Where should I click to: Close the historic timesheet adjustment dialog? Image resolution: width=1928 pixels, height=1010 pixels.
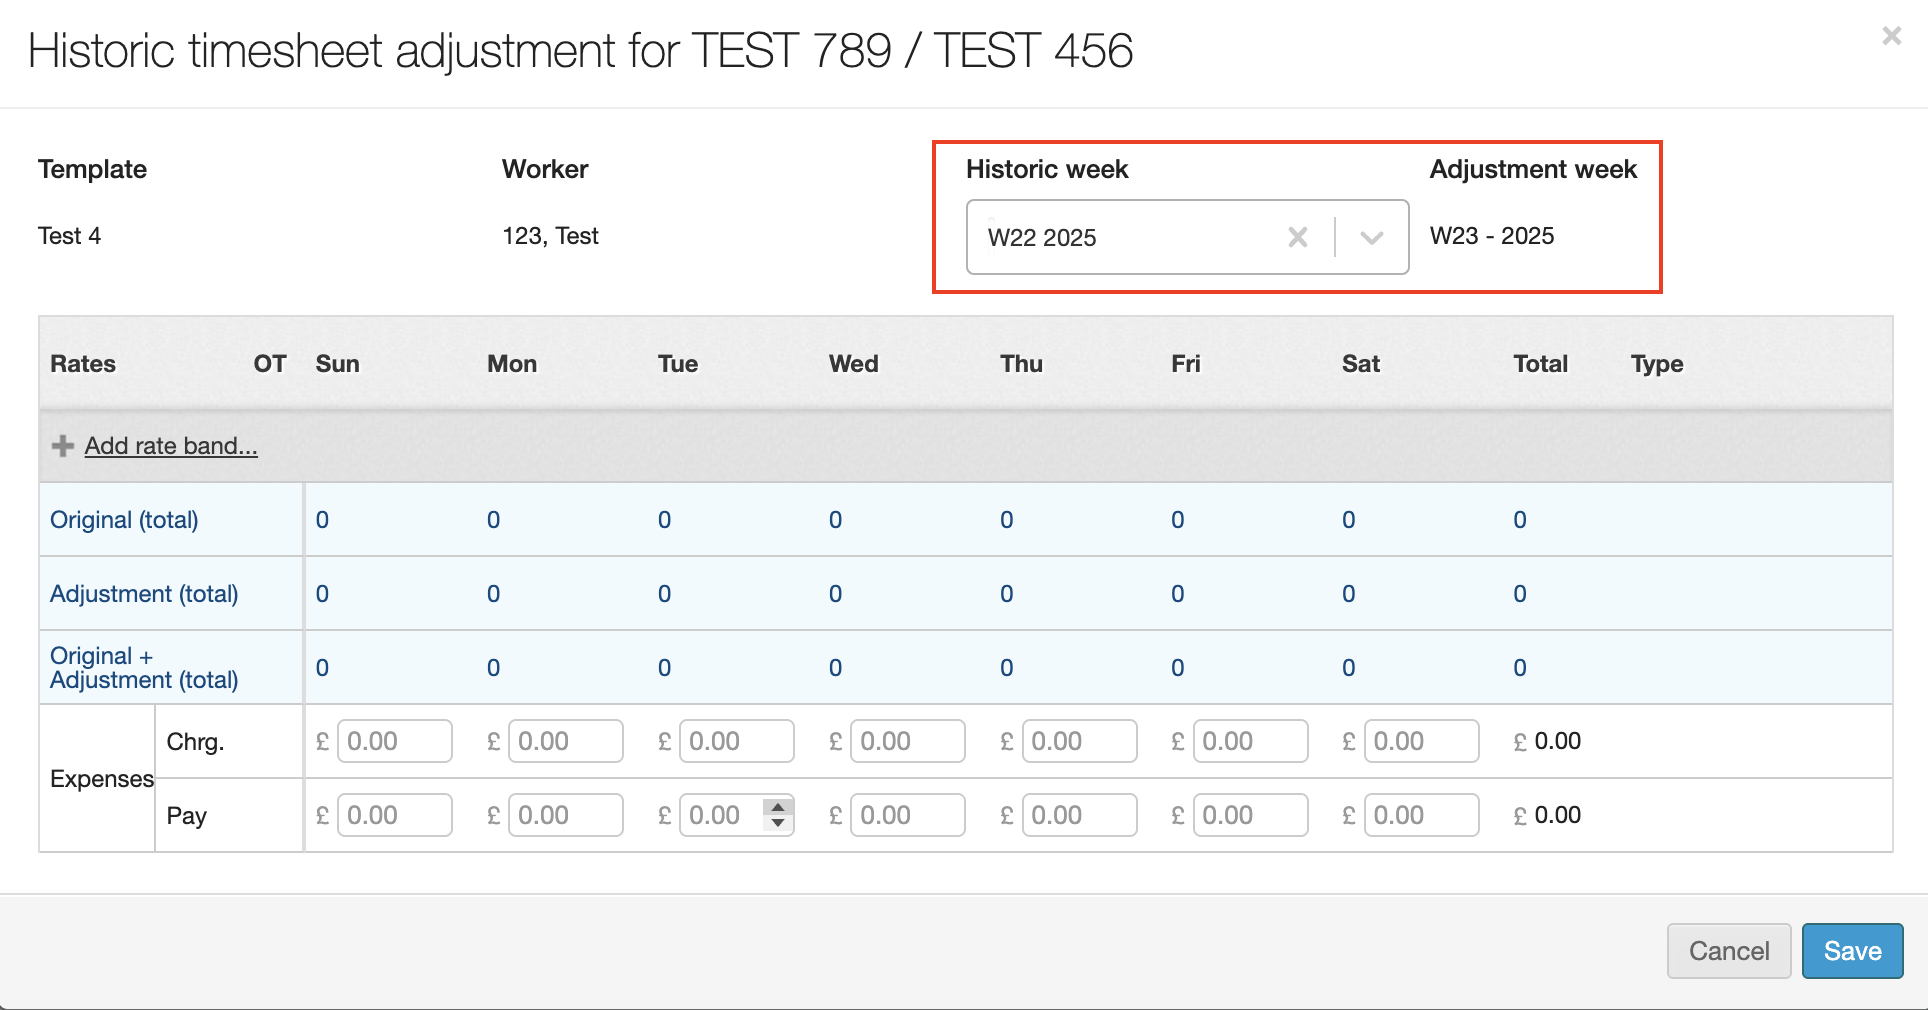(1891, 37)
